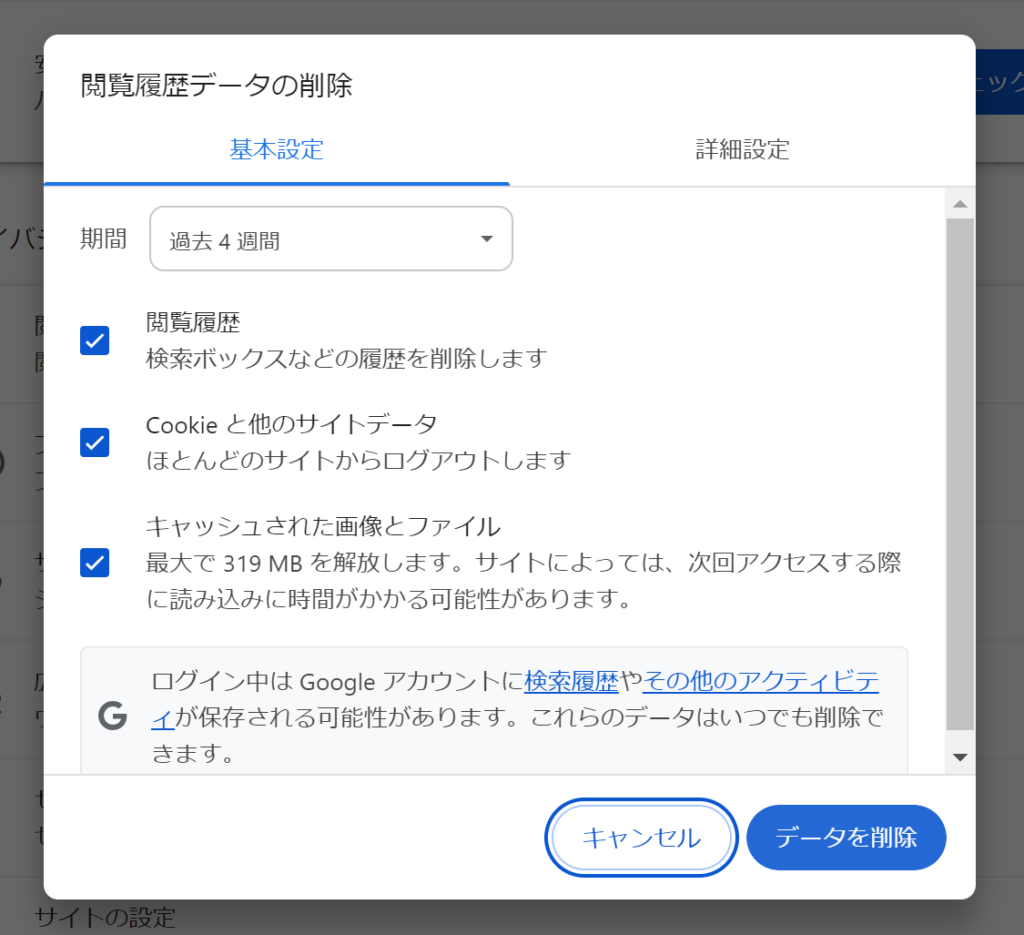This screenshot has height=935, width=1024.
Task: Click サイトの設定 behind the dialog
Action: tap(104, 917)
